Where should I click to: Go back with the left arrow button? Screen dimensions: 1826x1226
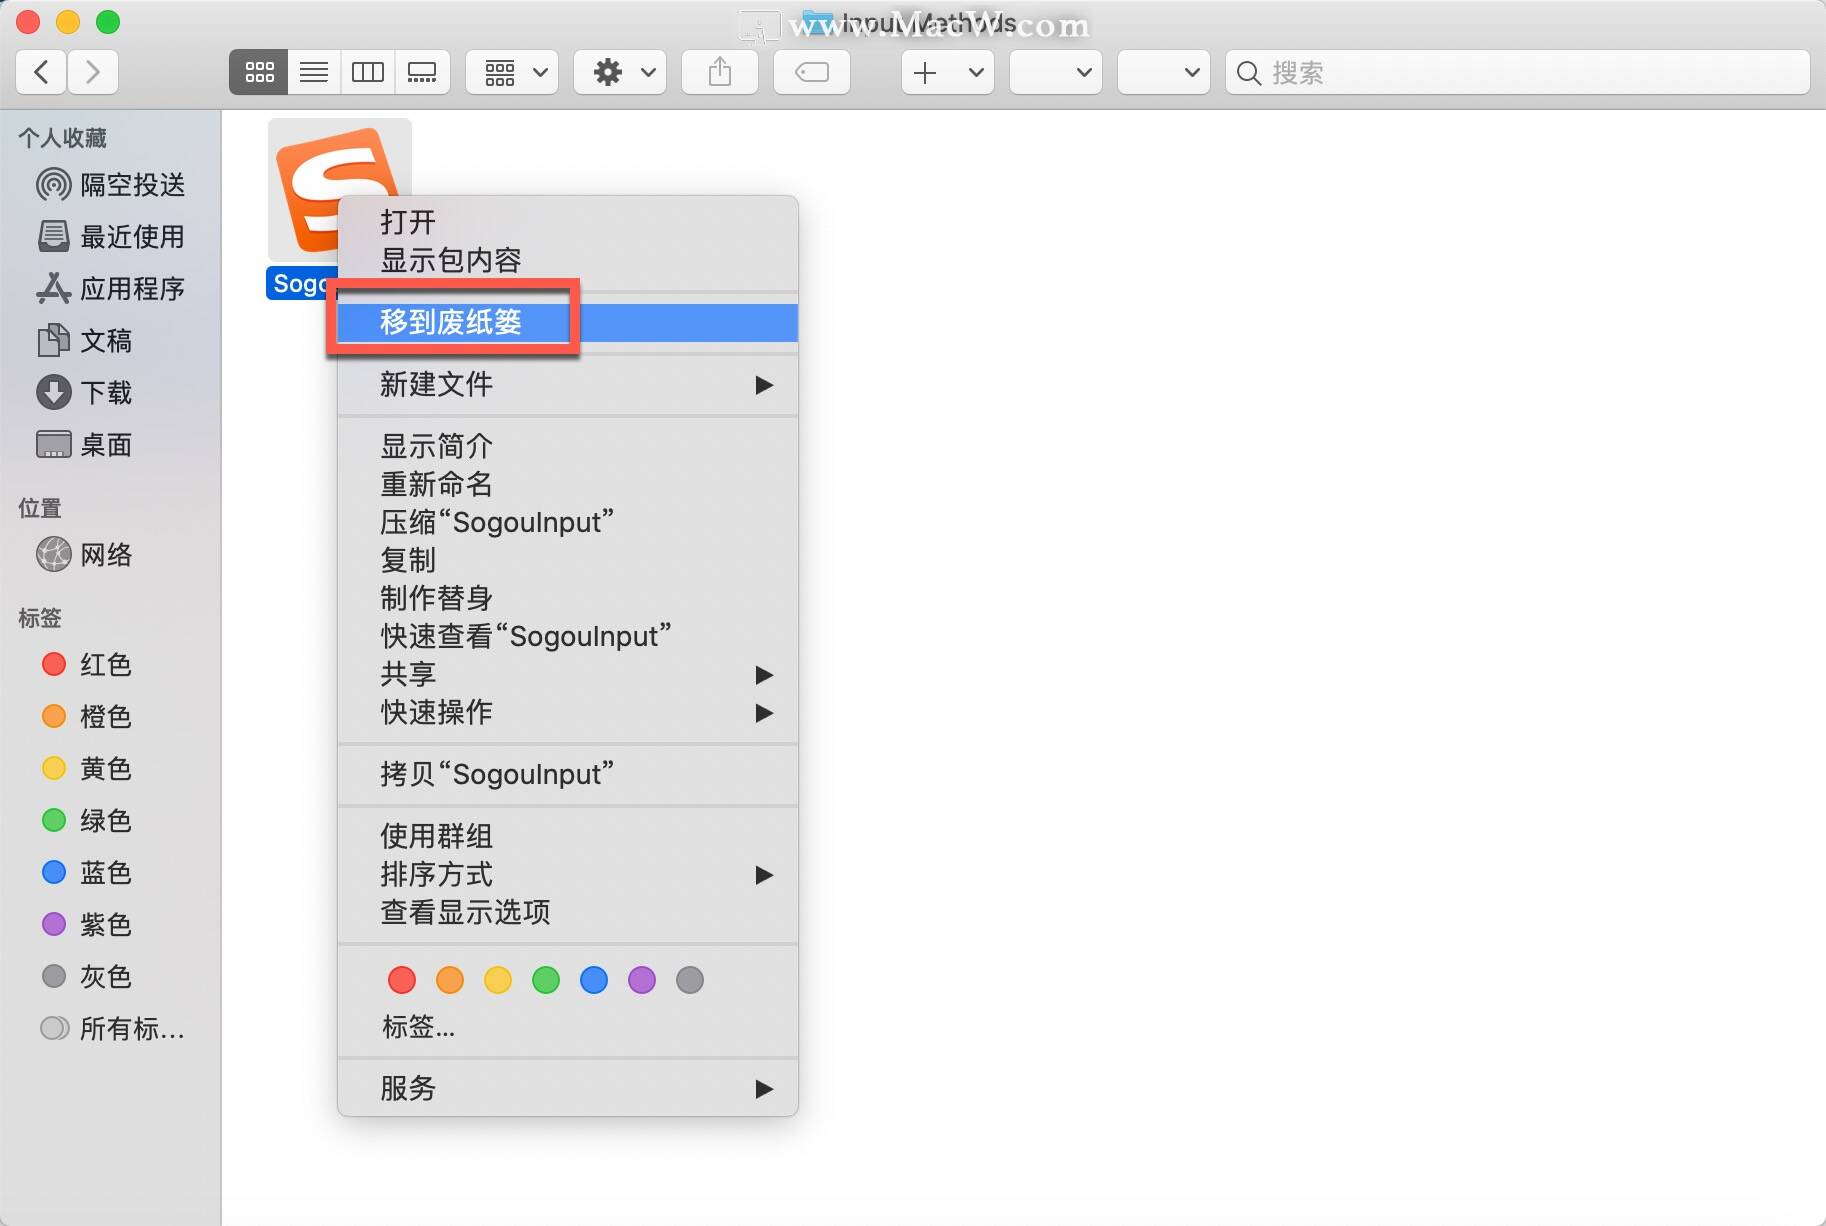pyautogui.click(x=42, y=72)
